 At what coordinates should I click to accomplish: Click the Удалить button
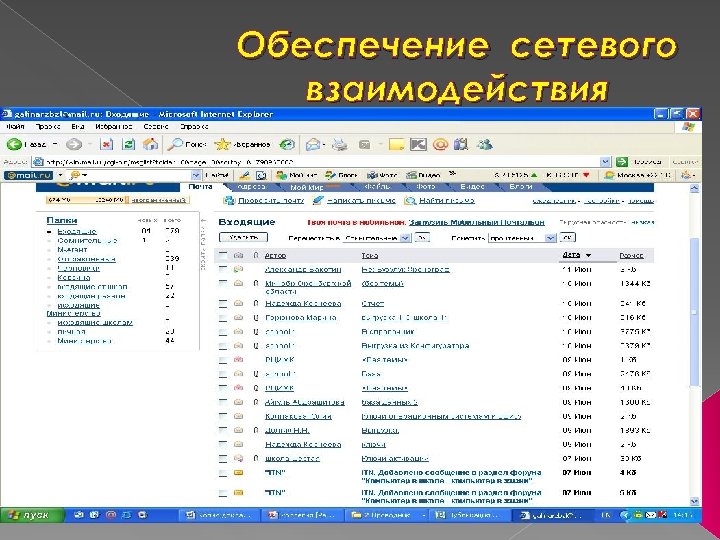tap(243, 237)
